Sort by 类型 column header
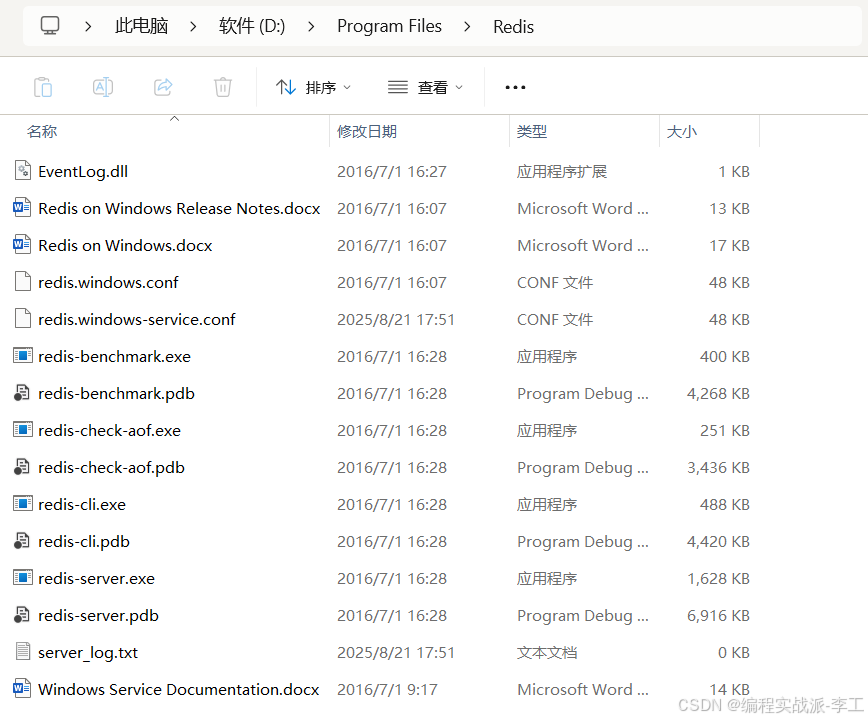The width and height of the screenshot is (868, 720). pos(531,132)
